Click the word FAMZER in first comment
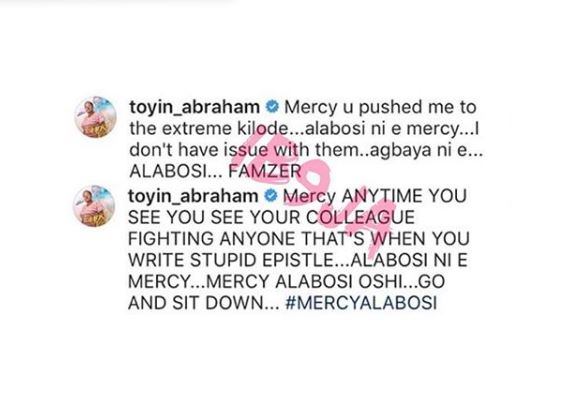 265,172
